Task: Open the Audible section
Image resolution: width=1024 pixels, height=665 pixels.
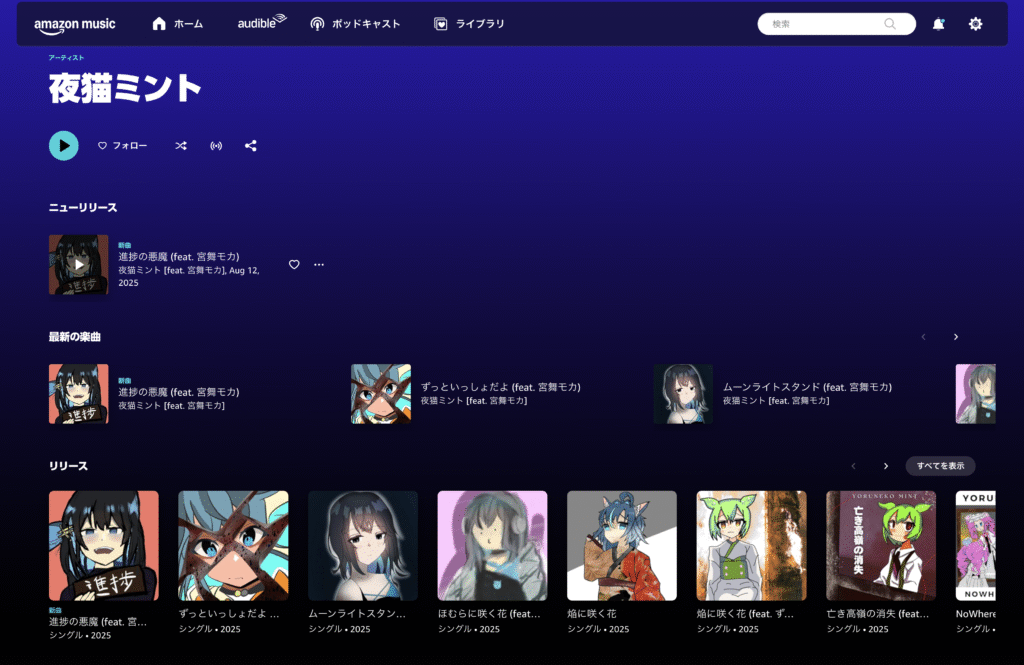Action: point(261,23)
